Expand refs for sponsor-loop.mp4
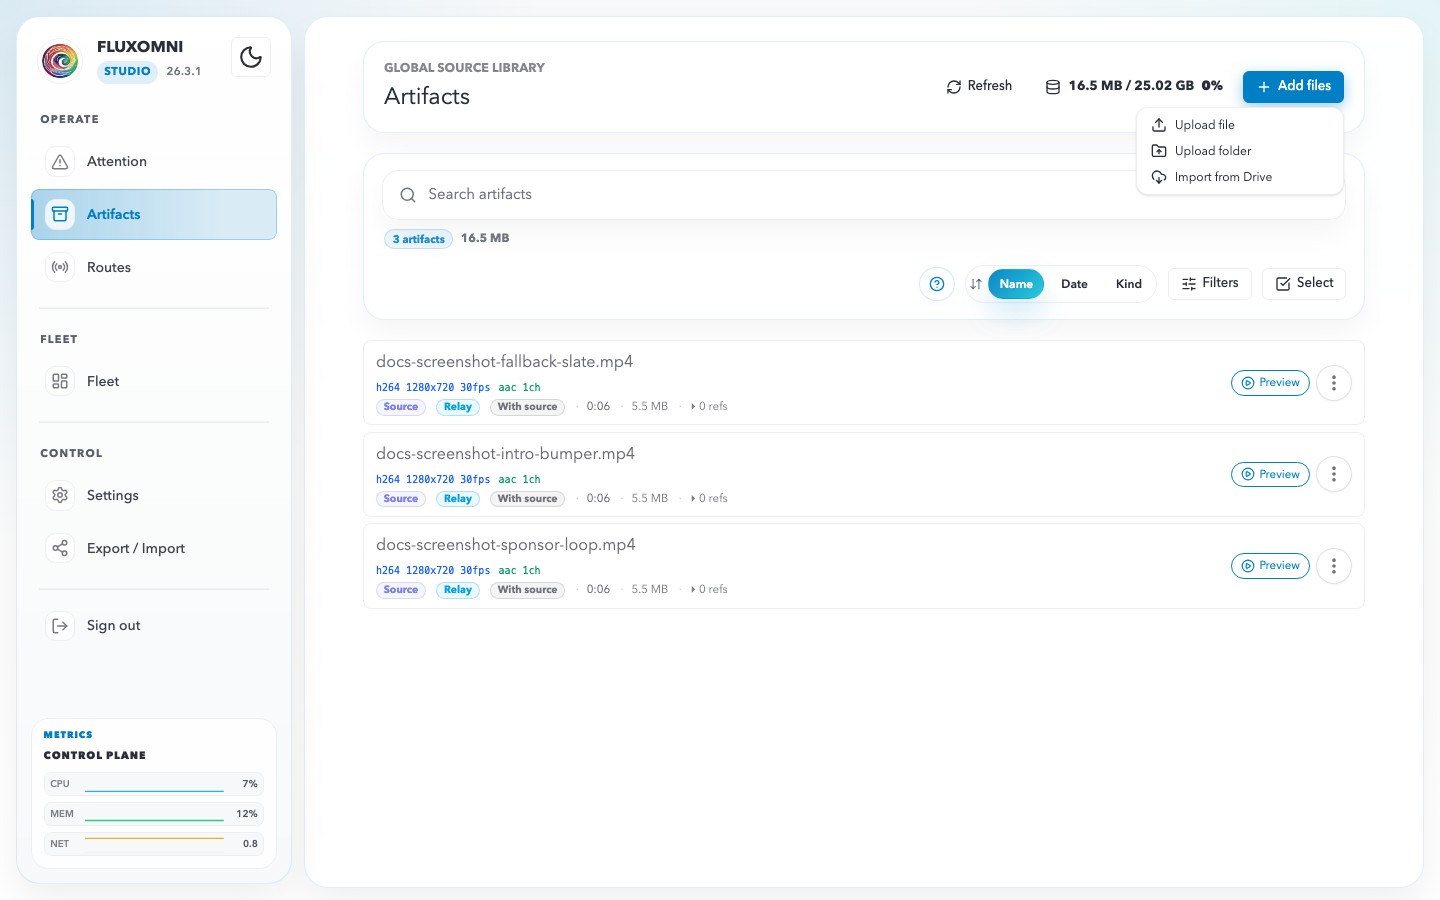The image size is (1440, 900). (709, 590)
